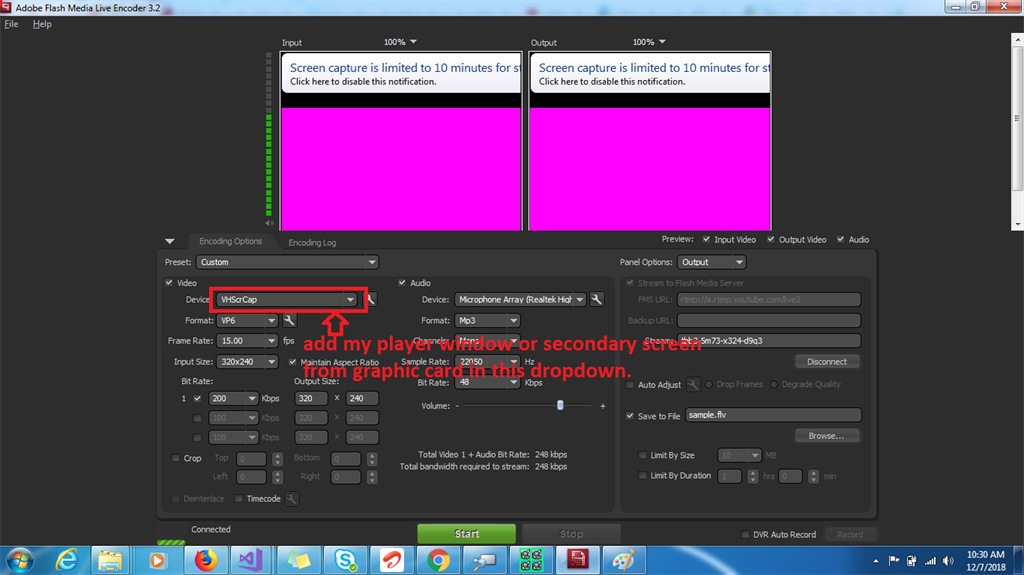Switch to Encoding Log tab
The image size is (1024, 575).
[312, 242]
